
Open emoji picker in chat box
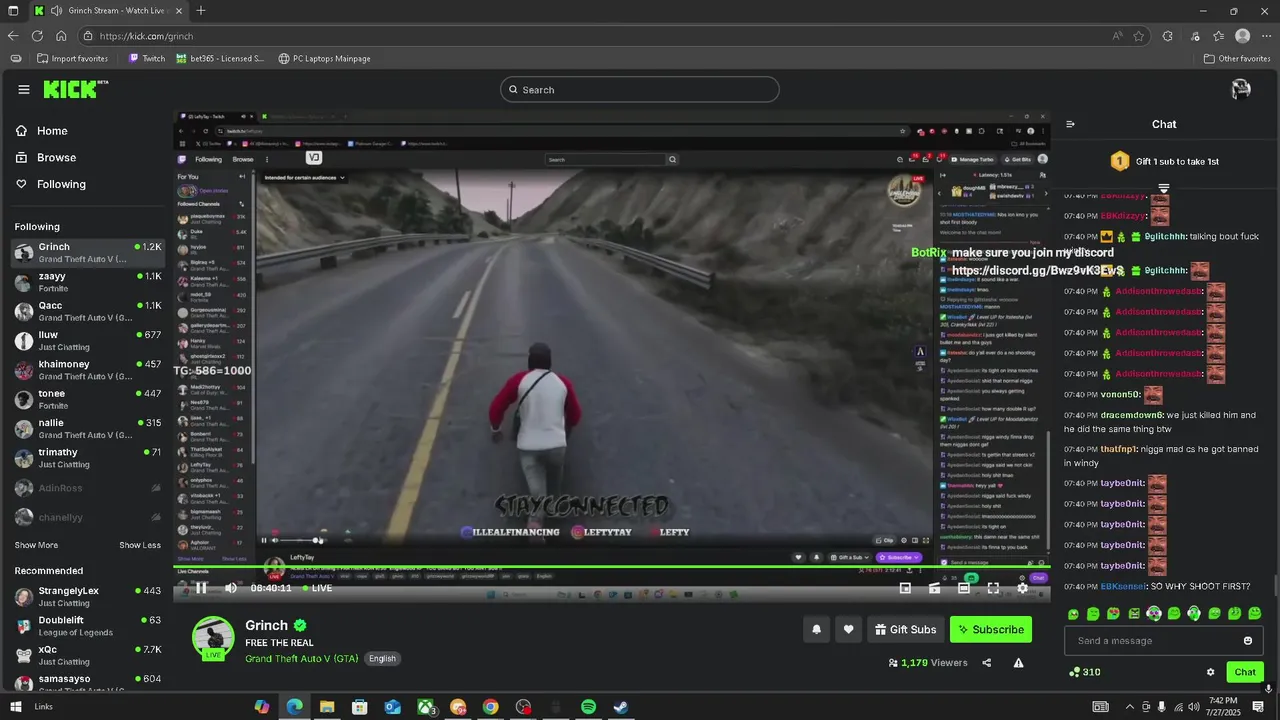(1247, 641)
